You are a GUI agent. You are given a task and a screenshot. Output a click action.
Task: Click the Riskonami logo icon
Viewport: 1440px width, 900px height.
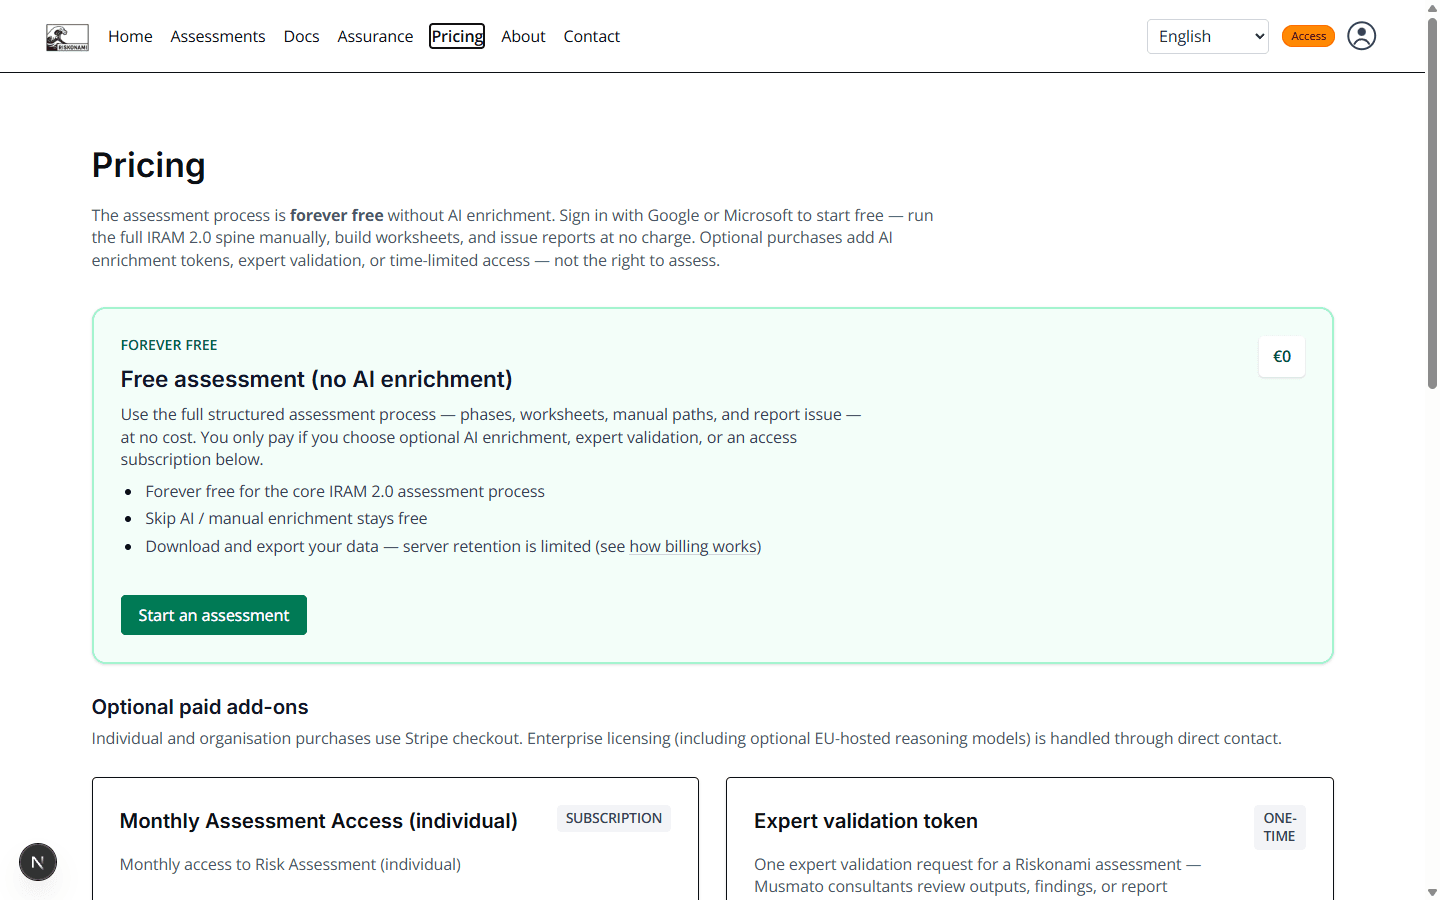(x=67, y=37)
